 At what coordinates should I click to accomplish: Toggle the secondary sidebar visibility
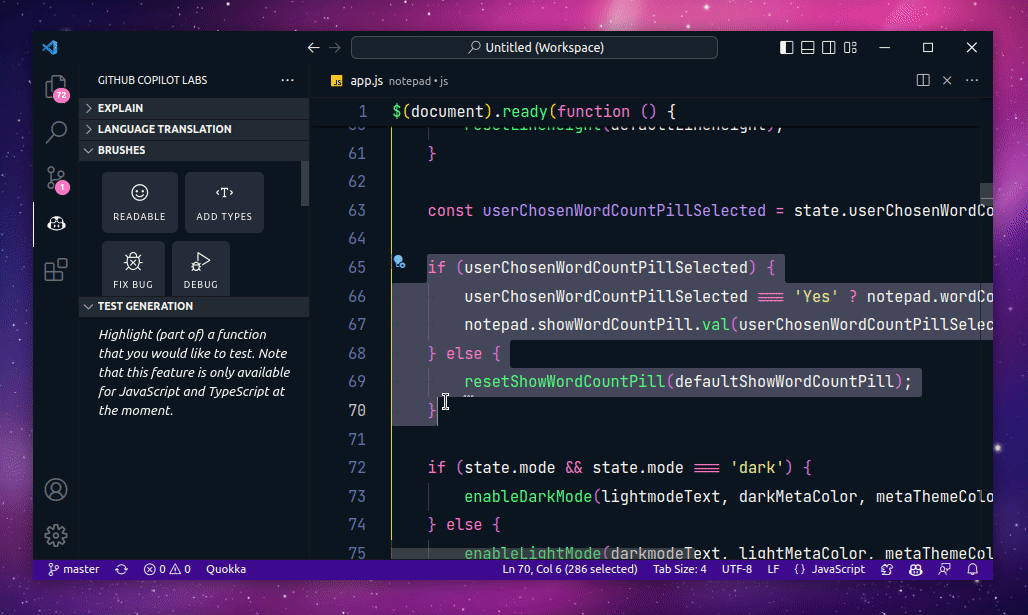[x=829, y=47]
